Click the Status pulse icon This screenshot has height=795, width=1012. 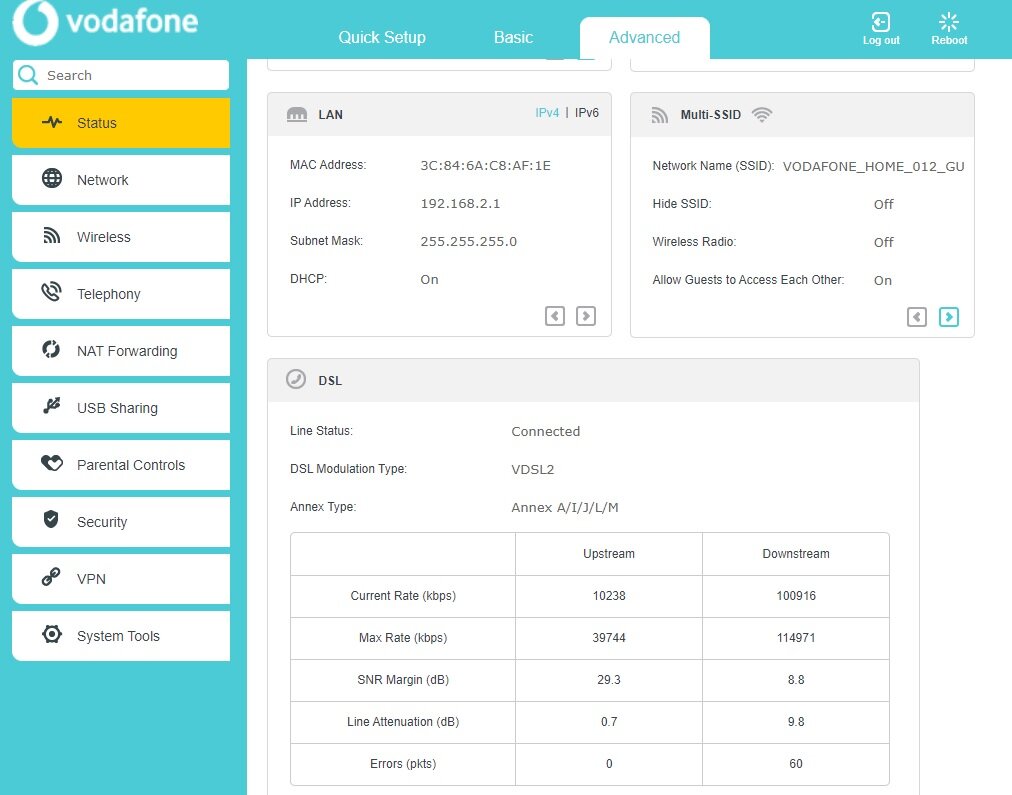click(52, 122)
